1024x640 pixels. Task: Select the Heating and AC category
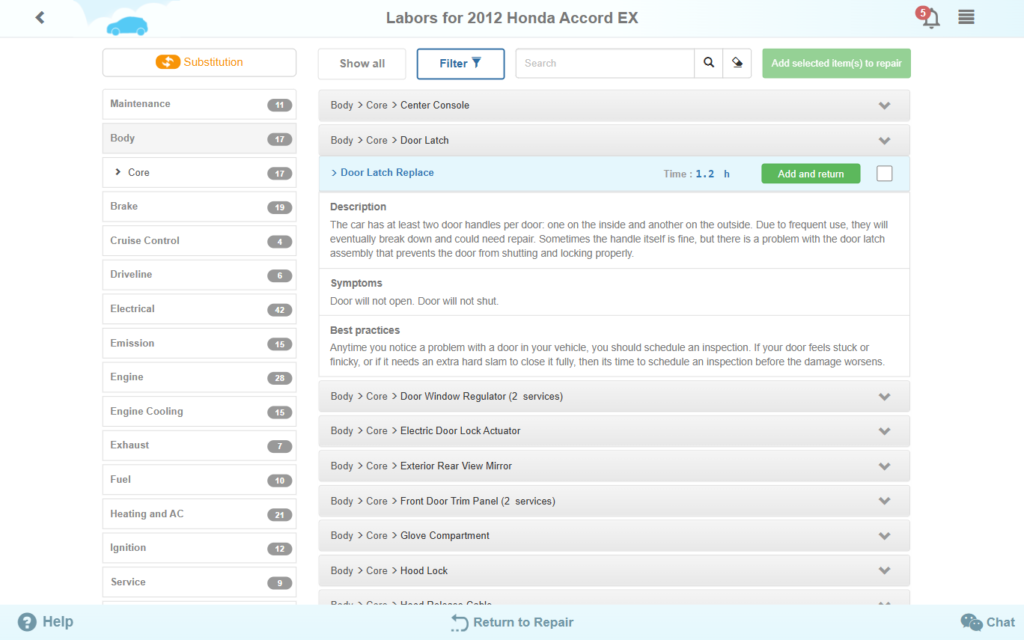(199, 514)
